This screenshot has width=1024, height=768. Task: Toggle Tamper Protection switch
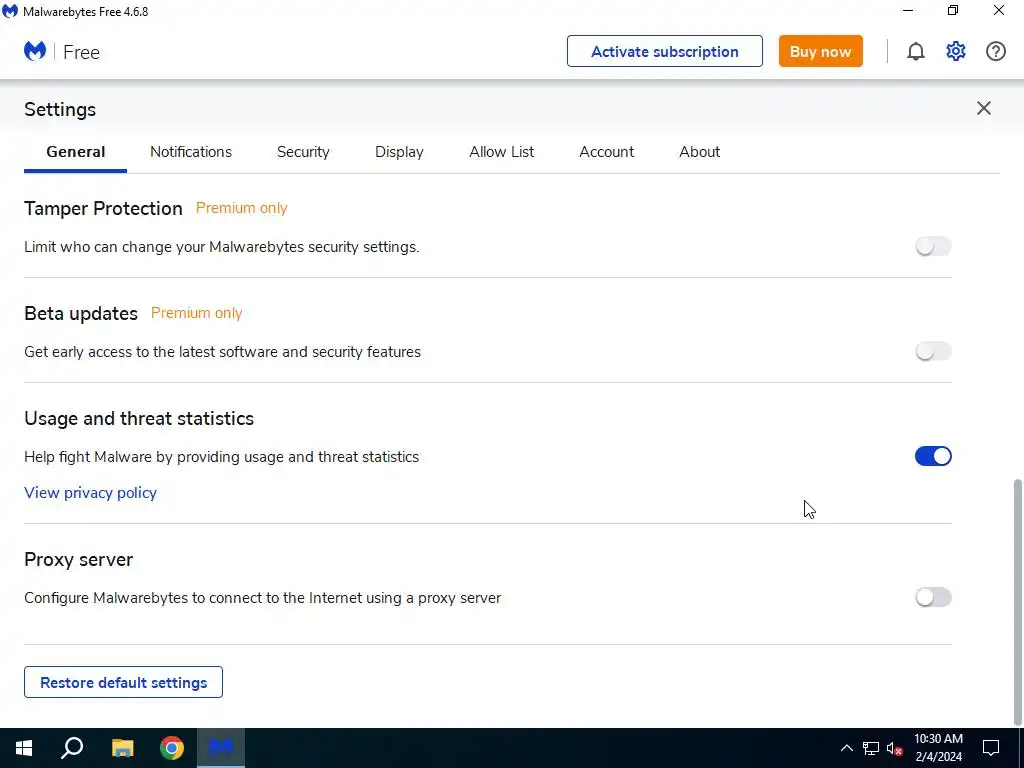click(x=933, y=246)
